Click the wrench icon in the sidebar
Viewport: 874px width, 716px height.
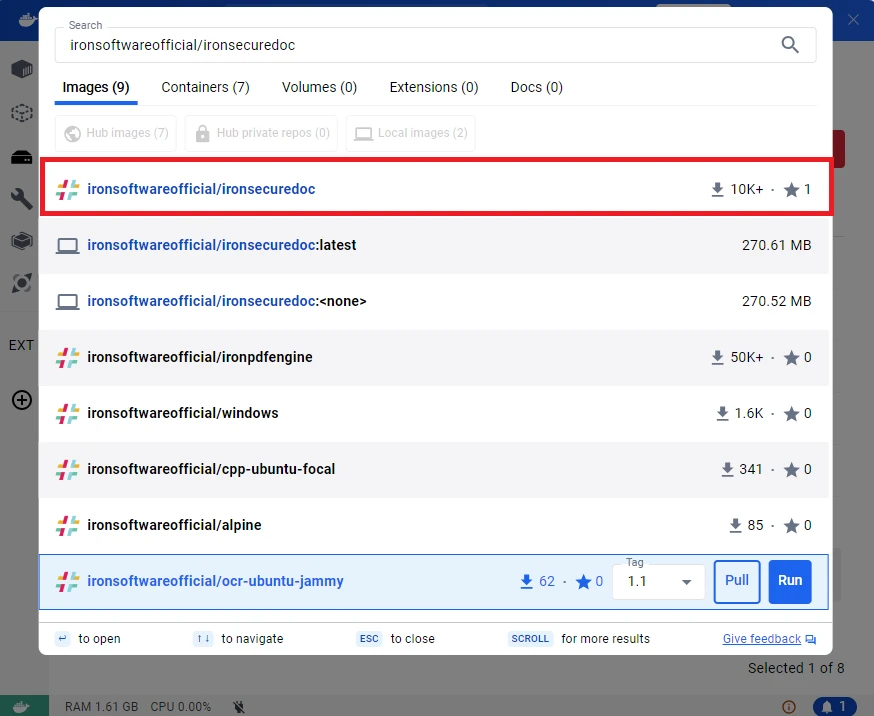coord(21,198)
